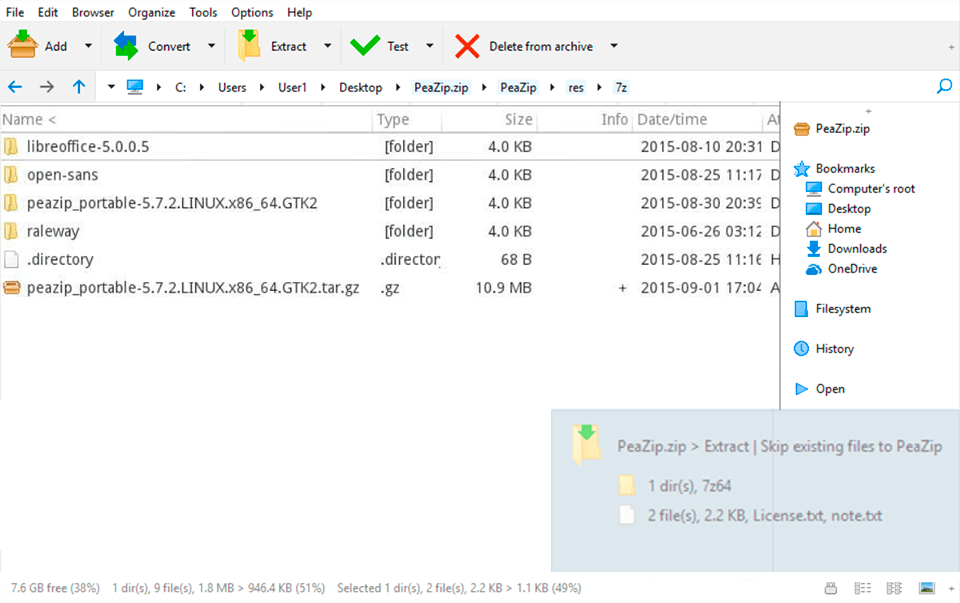This screenshot has width=960, height=603.
Task: Go forward with the right arrow
Action: (47, 87)
